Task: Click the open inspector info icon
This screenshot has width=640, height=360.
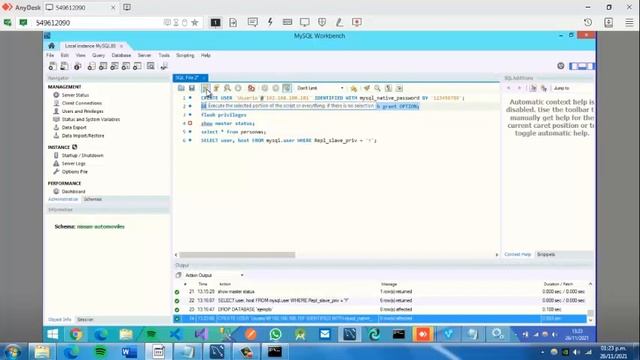Action: click(78, 66)
